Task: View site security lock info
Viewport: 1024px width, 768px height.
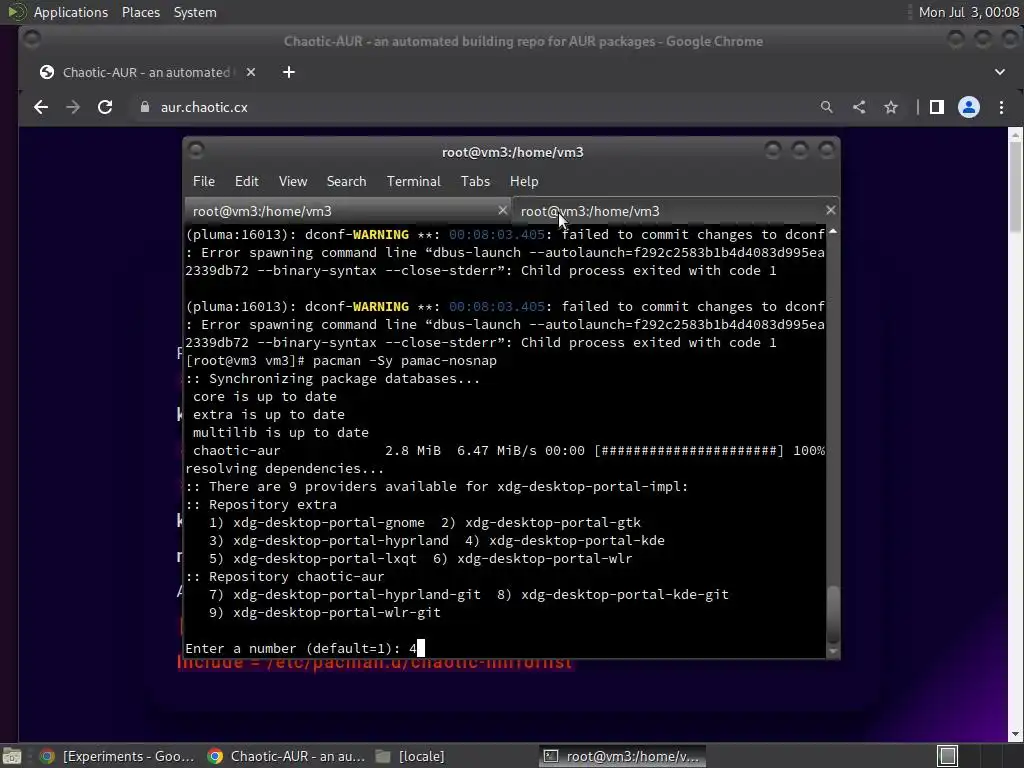Action: click(x=145, y=107)
